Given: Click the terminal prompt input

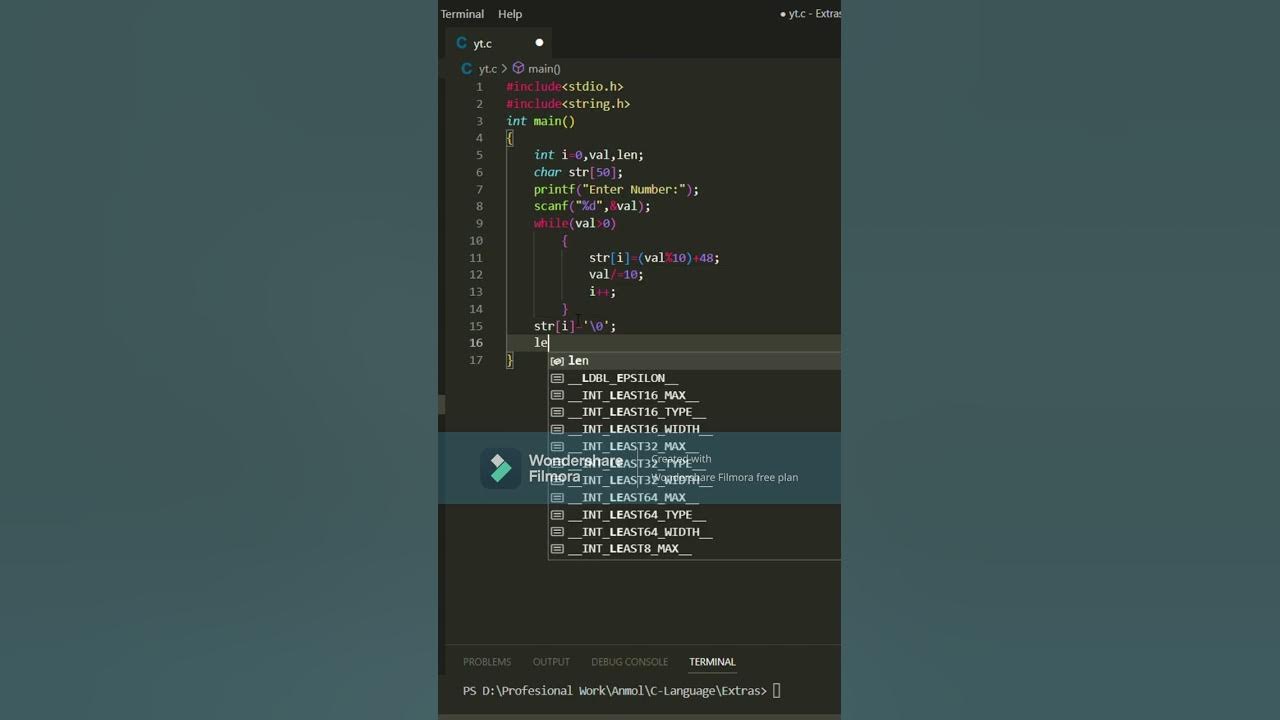Looking at the screenshot, I should (776, 691).
